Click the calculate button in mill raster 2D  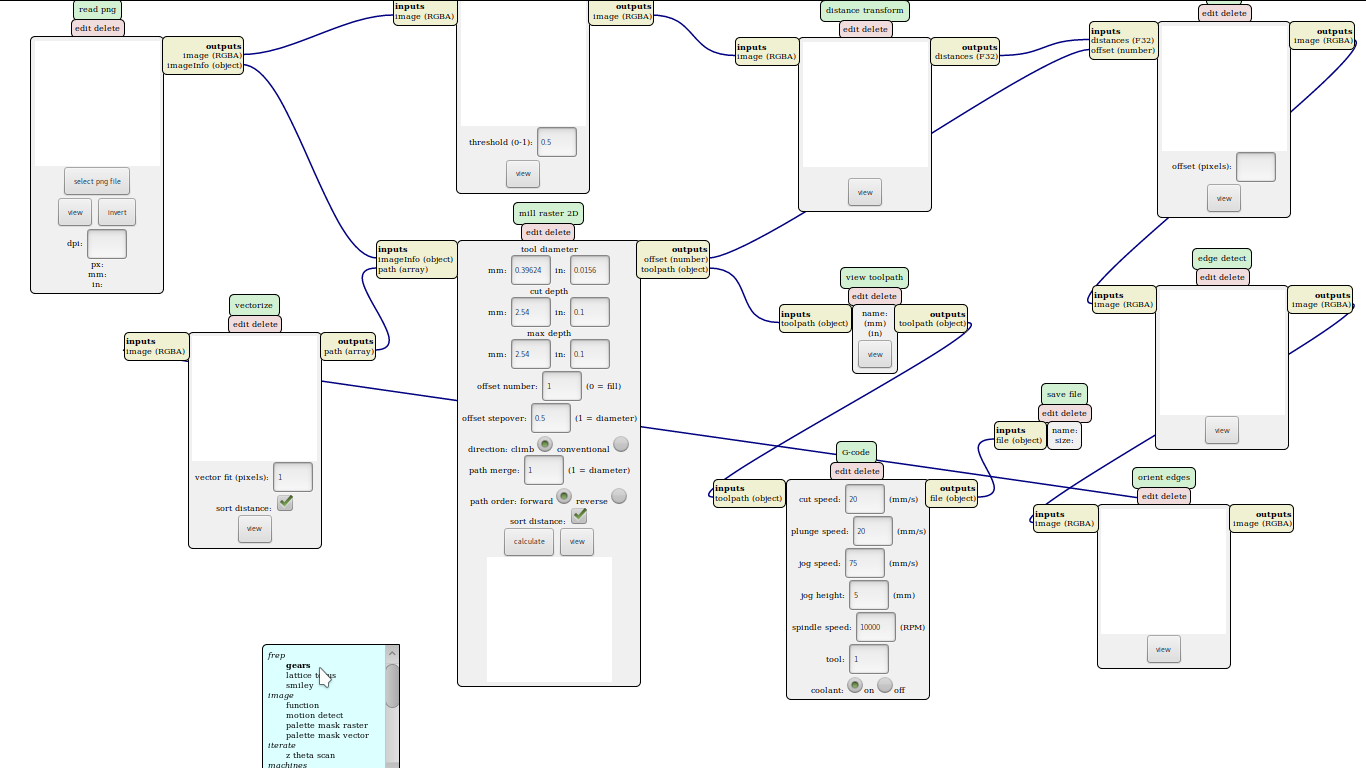tap(529, 541)
